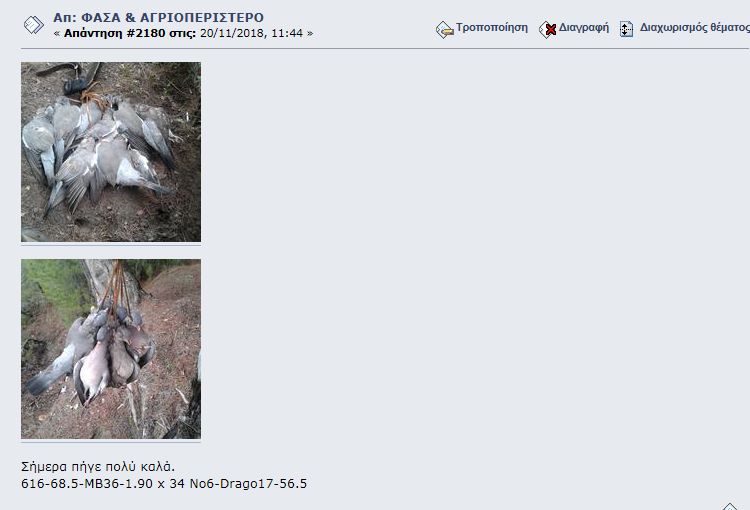The width and height of the screenshot is (750, 510).
Task: Click the line starting with 616-68.5-MB36
Action: tap(164, 484)
